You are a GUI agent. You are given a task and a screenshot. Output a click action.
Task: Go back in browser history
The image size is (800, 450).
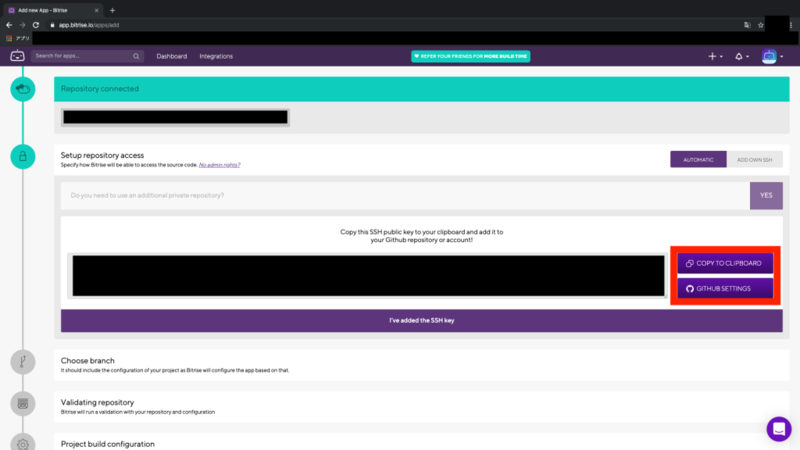click(x=9, y=24)
